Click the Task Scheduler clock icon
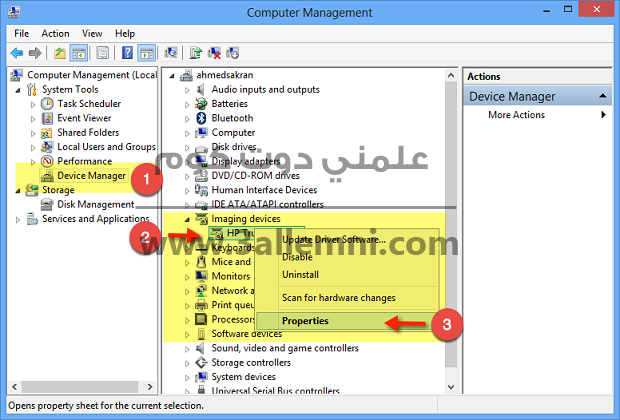This screenshot has width=620, height=420. tap(47, 103)
